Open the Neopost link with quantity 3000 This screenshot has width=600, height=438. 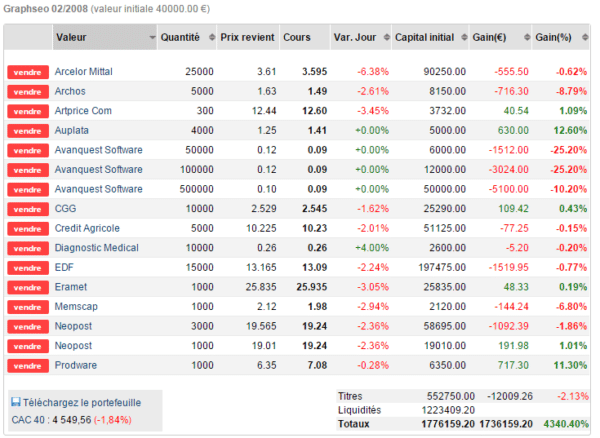pos(73,326)
